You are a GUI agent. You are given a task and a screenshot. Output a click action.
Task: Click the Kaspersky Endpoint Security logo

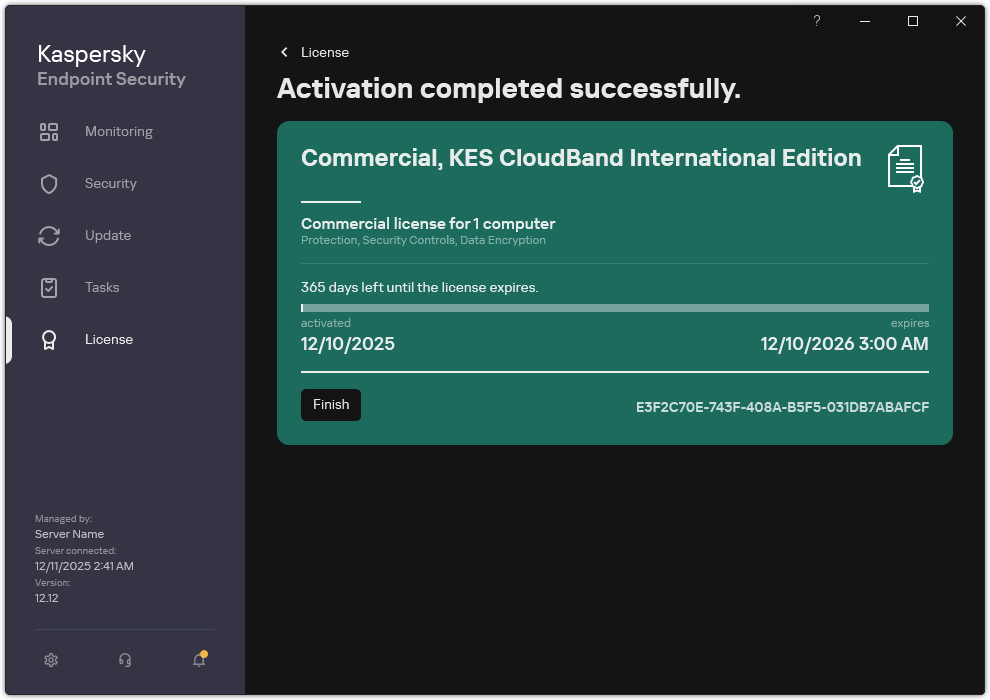coord(110,65)
